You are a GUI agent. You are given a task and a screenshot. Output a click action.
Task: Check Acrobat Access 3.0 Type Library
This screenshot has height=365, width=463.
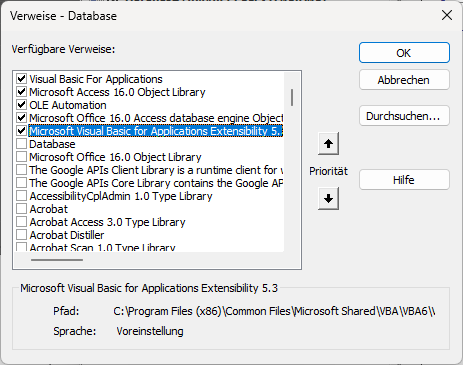[x=22, y=222]
